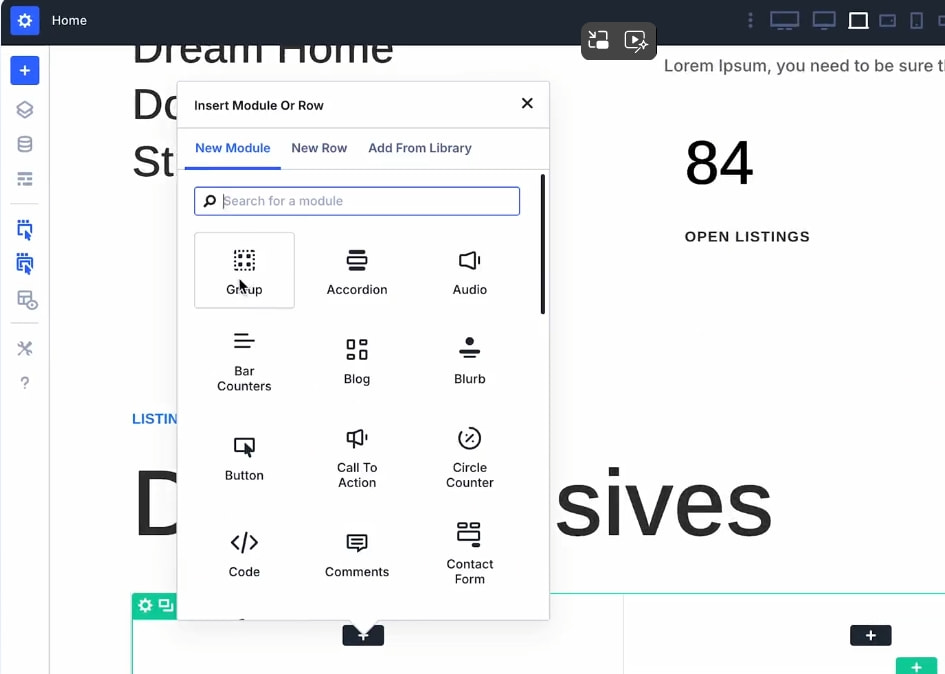Insert the Contact Form module
The width and height of the screenshot is (945, 674).
(x=469, y=555)
